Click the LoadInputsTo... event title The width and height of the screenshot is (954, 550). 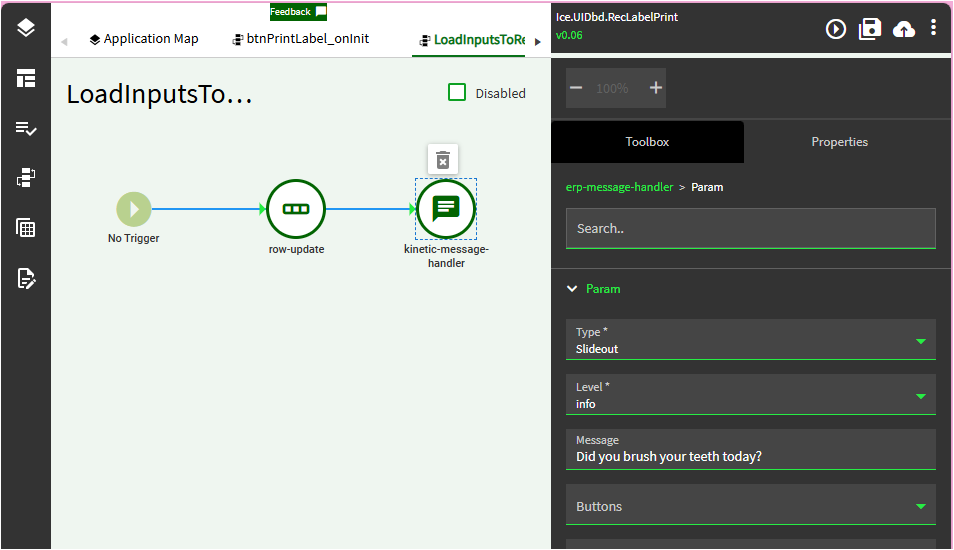coord(159,94)
